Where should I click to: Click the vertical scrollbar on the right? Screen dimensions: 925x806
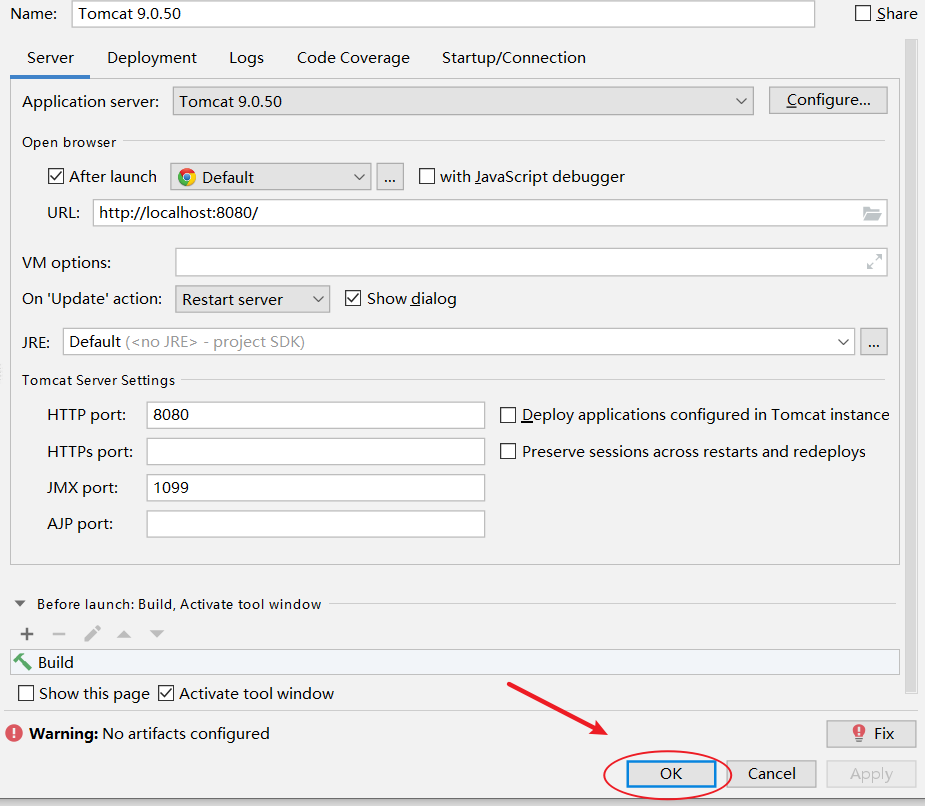point(911,366)
